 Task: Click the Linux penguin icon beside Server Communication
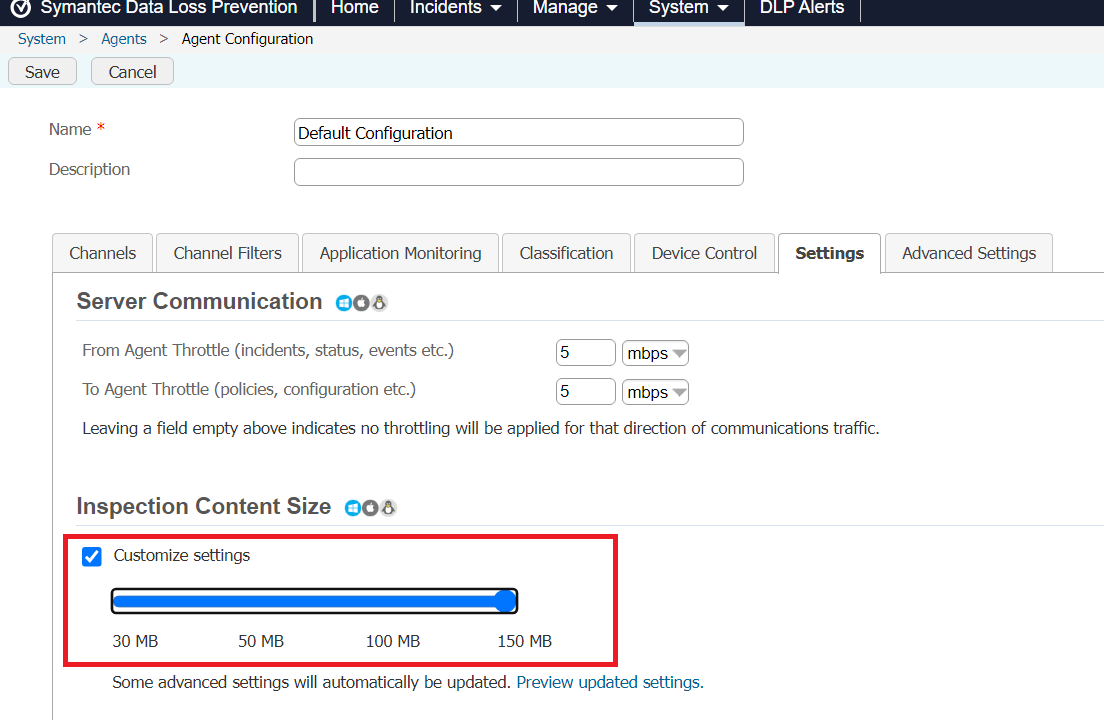click(380, 303)
